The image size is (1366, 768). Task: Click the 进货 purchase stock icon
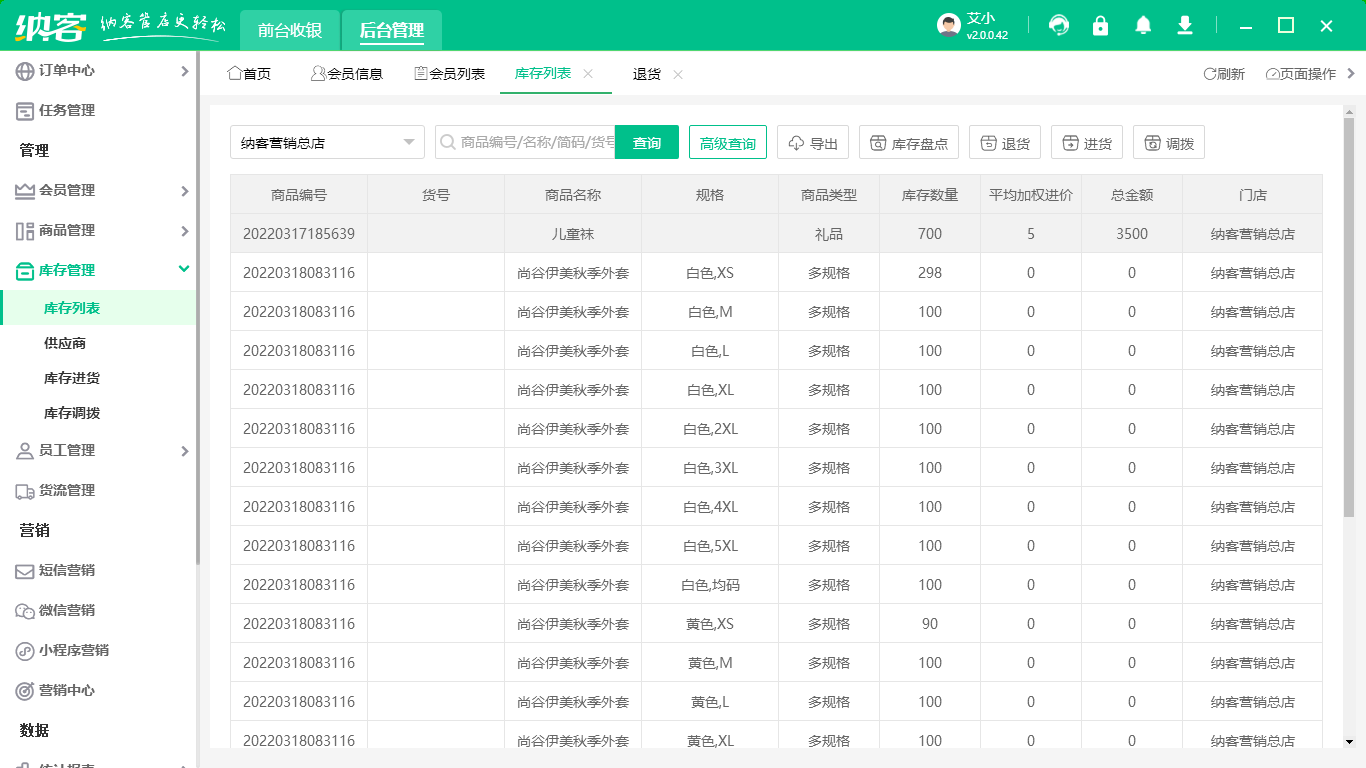point(1086,141)
